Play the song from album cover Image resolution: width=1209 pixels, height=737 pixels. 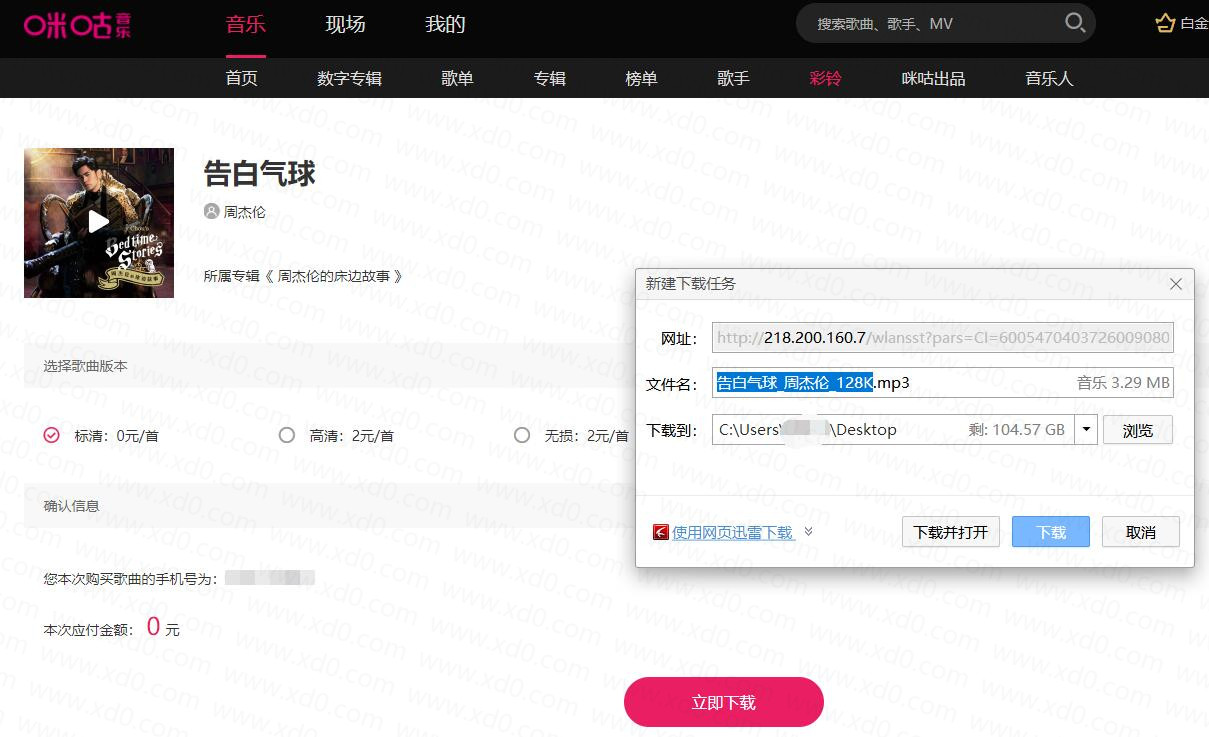pyautogui.click(x=98, y=222)
